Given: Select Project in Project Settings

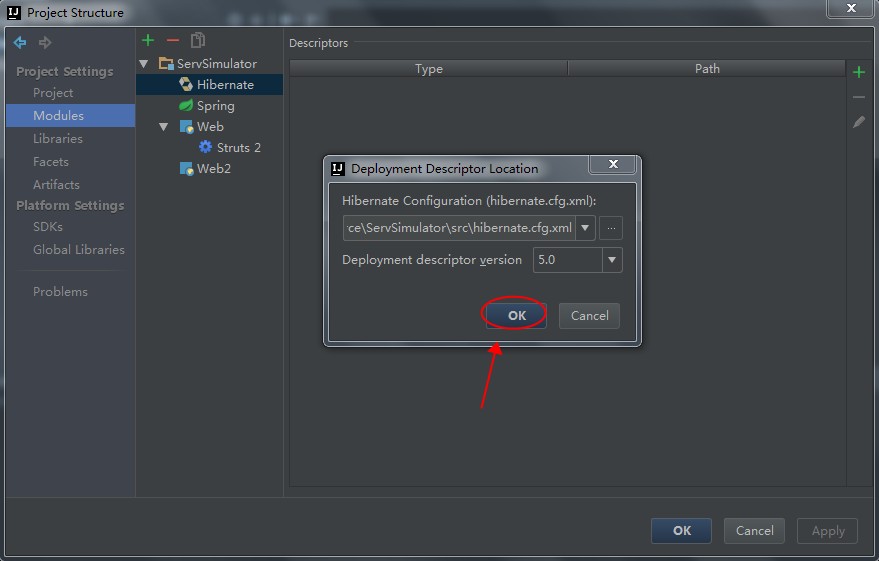Looking at the screenshot, I should click(x=53, y=93).
